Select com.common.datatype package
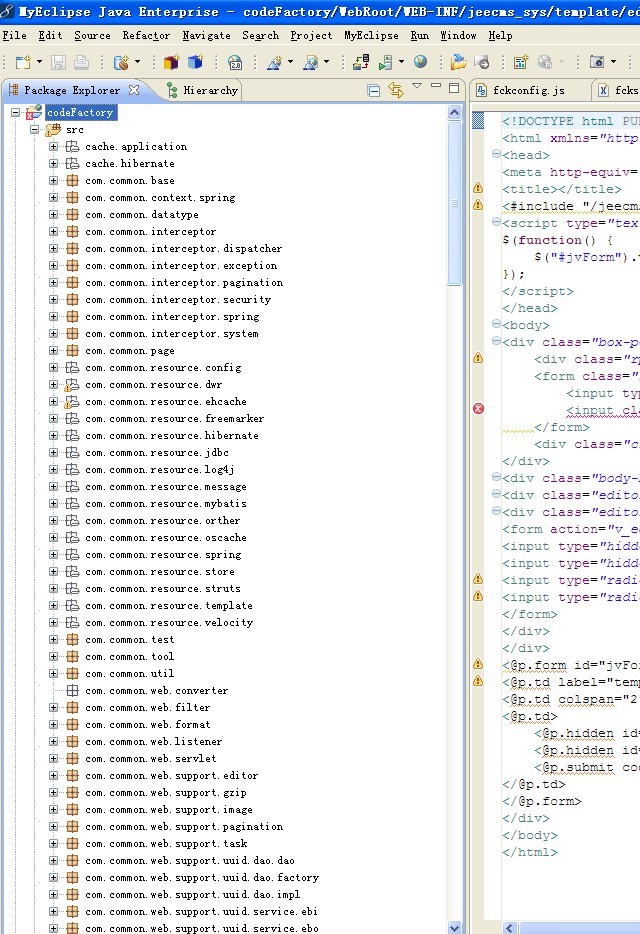The image size is (640, 934). tap(142, 214)
